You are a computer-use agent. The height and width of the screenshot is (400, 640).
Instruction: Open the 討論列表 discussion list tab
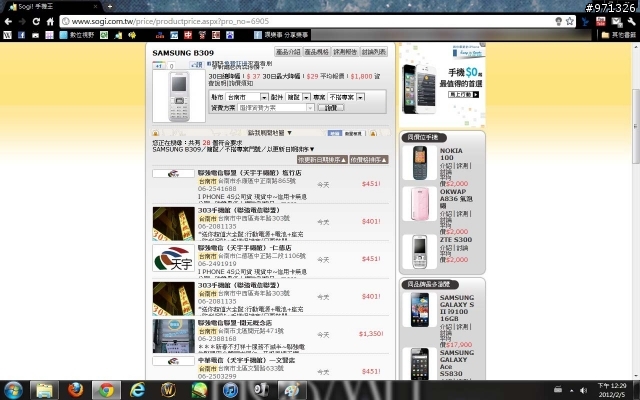pos(374,52)
